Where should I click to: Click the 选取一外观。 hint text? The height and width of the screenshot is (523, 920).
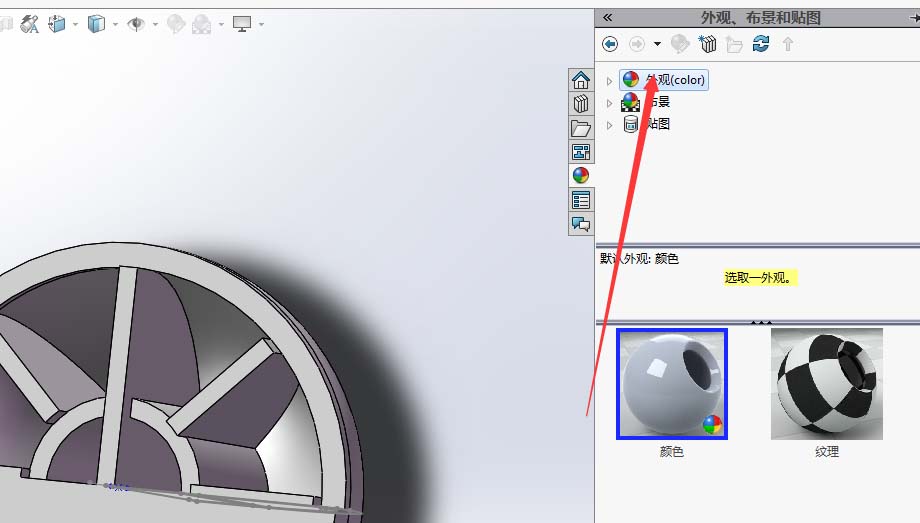pyautogui.click(x=760, y=278)
